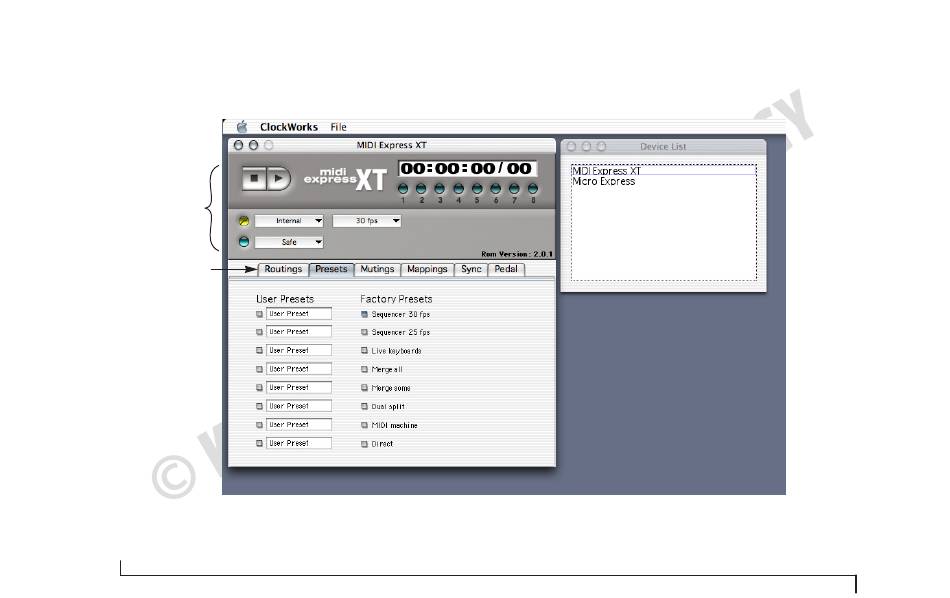950x598 pixels.
Task: Click port indicator LED number 5
Action: (477, 188)
